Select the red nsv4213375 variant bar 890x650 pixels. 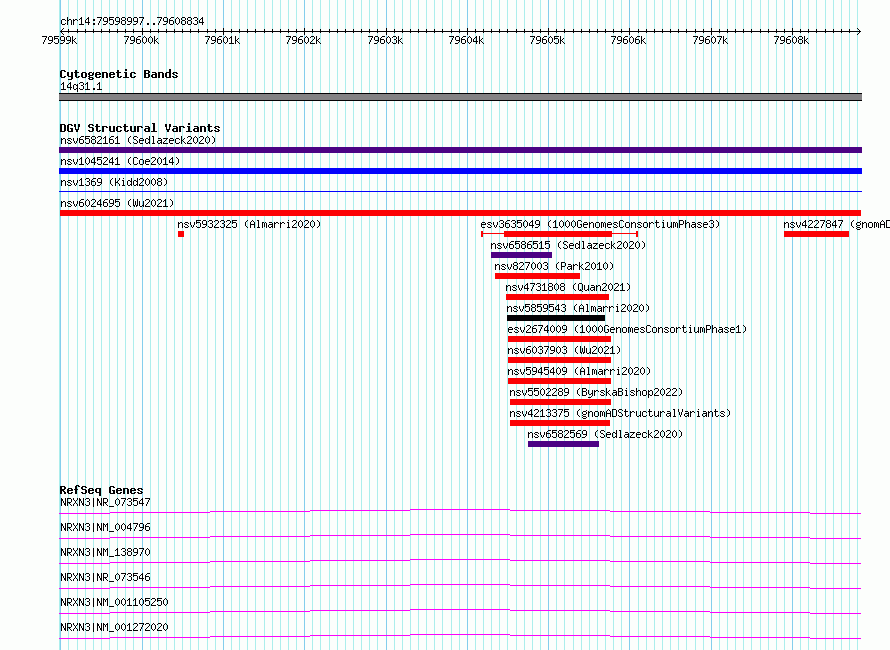560,423
